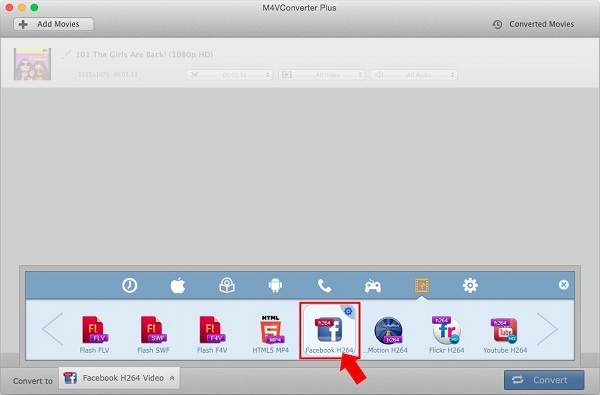Open Facebook H264 profile settings gear
600x395 pixels.
[x=348, y=311]
